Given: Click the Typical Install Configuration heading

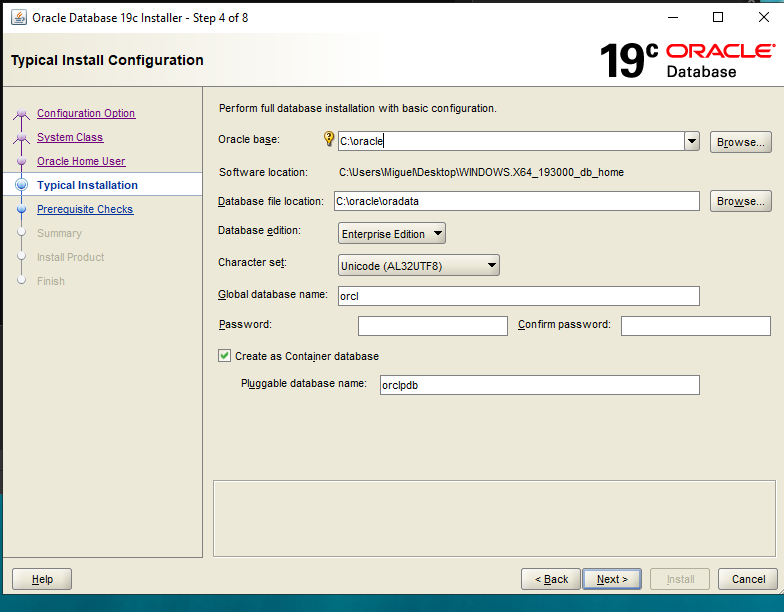Looking at the screenshot, I should 107,60.
